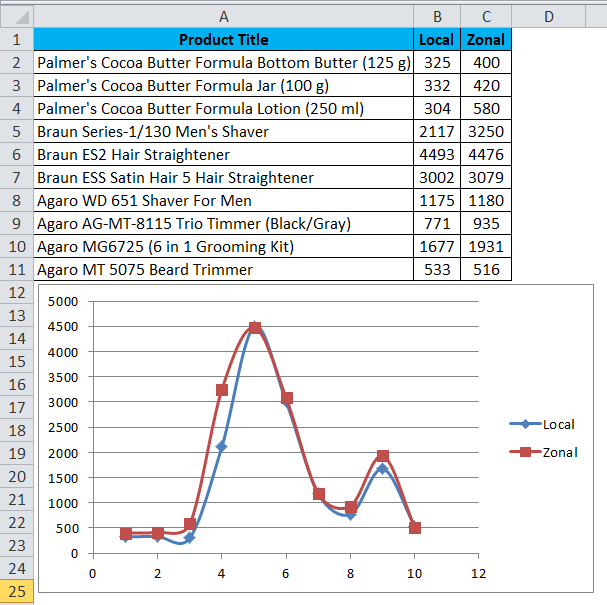Click Local value 771
The width and height of the screenshot is (607, 605).
click(437, 224)
